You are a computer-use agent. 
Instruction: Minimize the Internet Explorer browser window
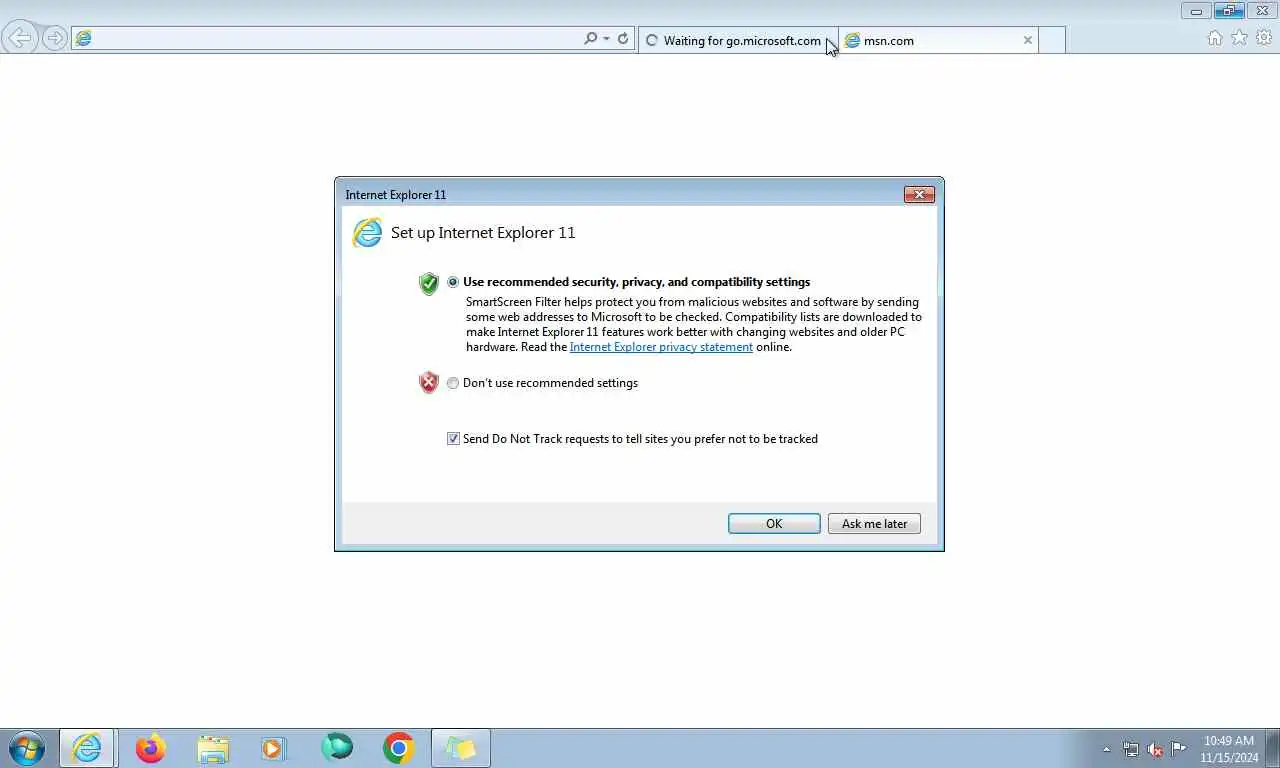[1196, 11]
